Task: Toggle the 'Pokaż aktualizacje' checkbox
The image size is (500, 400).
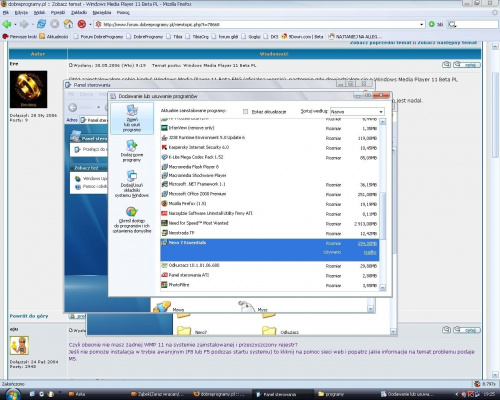Action: [246, 112]
